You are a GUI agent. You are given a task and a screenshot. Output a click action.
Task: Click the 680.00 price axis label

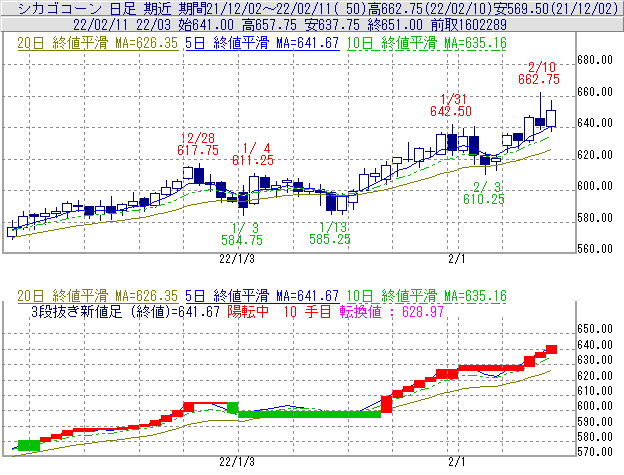click(x=595, y=60)
